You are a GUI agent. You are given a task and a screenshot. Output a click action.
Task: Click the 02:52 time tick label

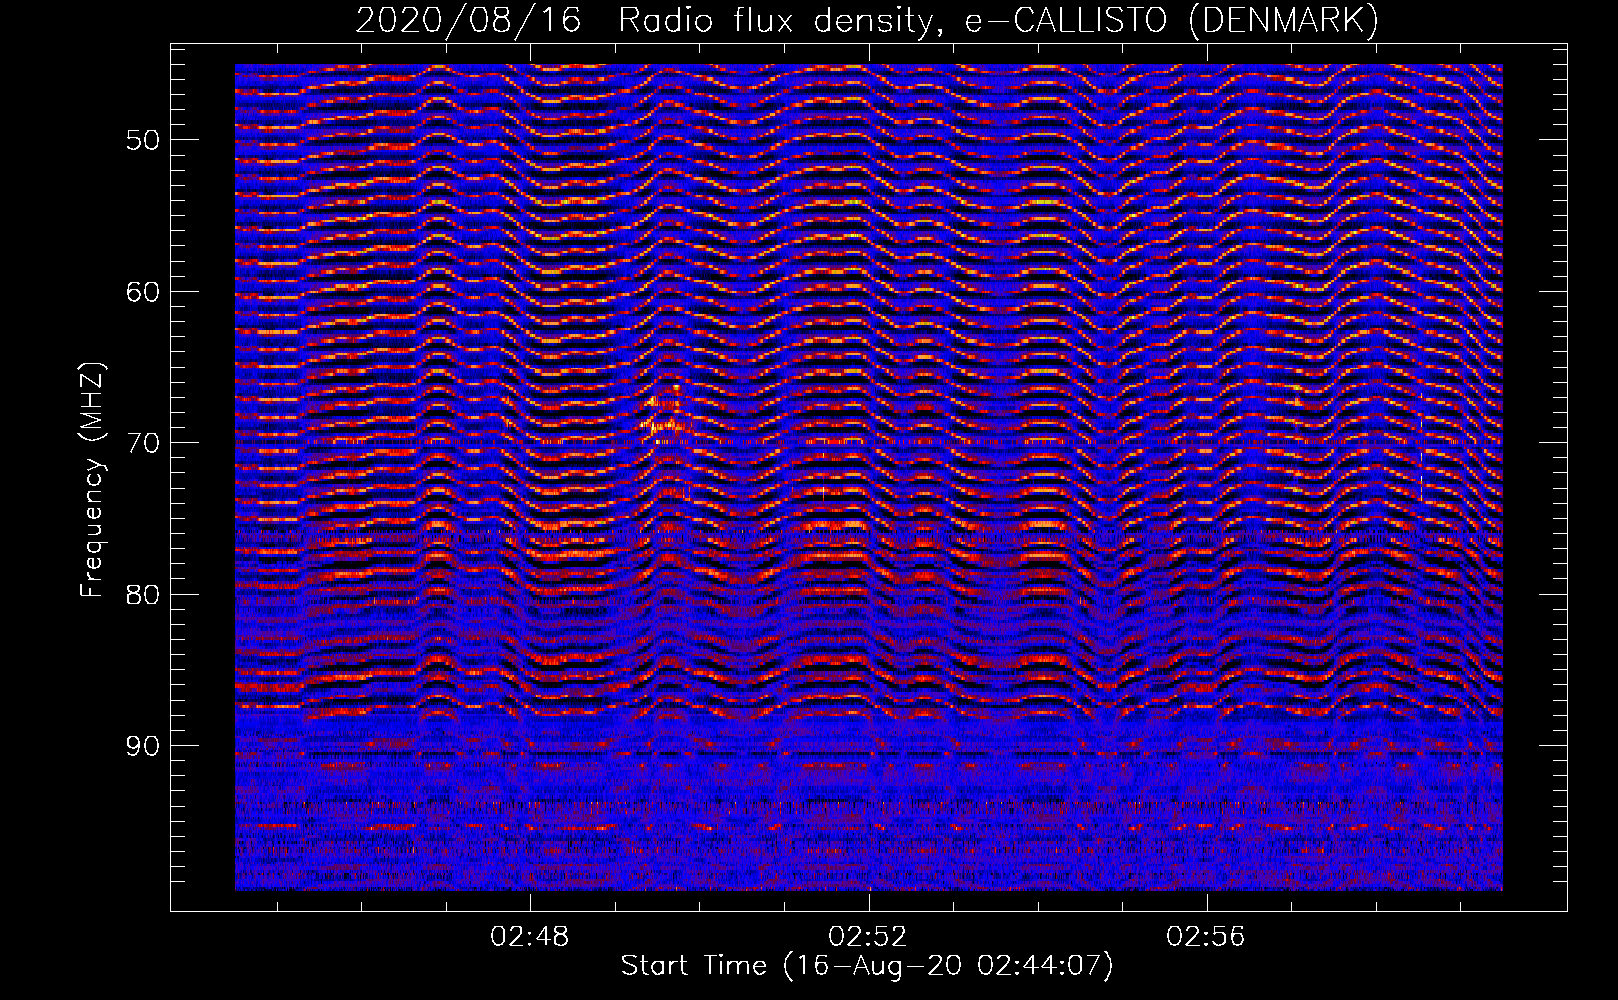[868, 937]
